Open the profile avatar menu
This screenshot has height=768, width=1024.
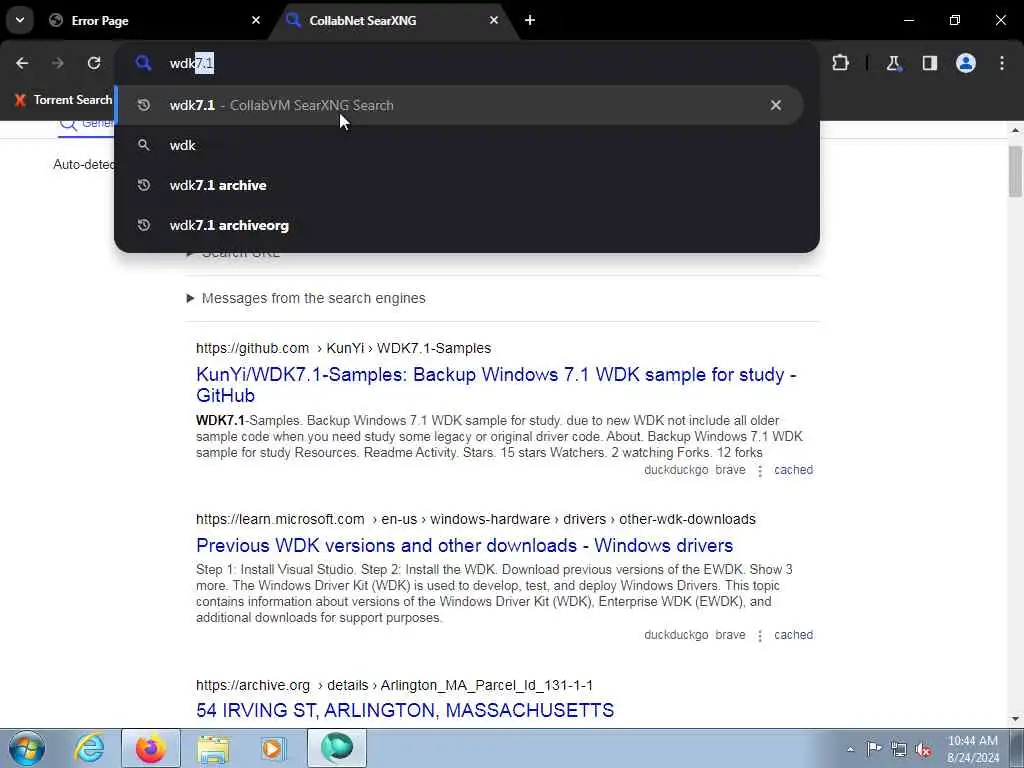click(x=966, y=63)
